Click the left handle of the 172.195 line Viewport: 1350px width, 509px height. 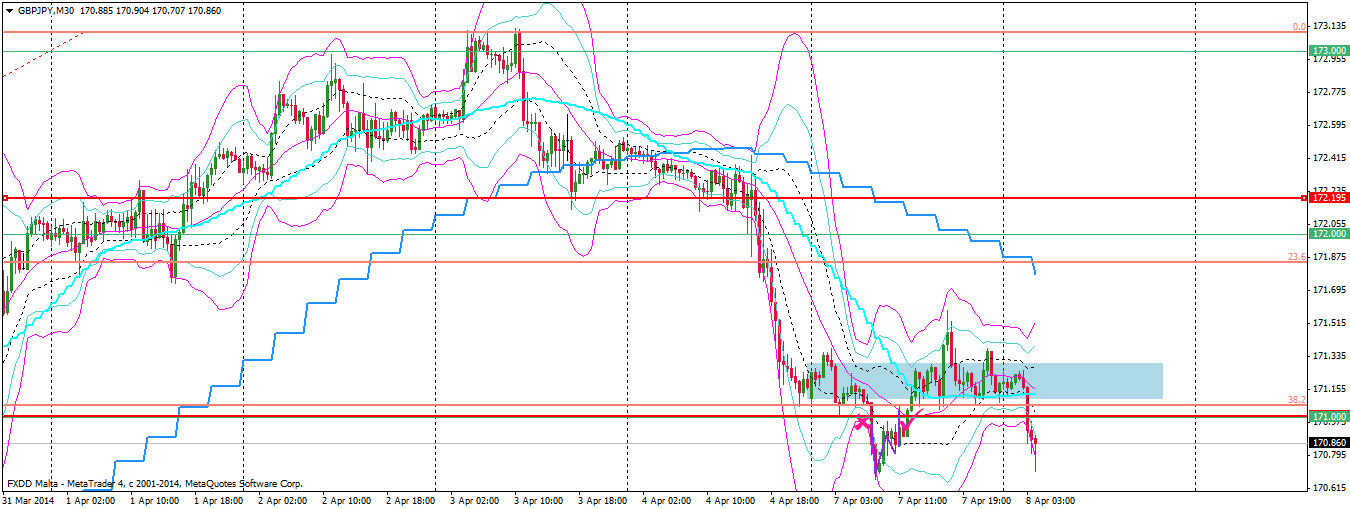(x=5, y=198)
